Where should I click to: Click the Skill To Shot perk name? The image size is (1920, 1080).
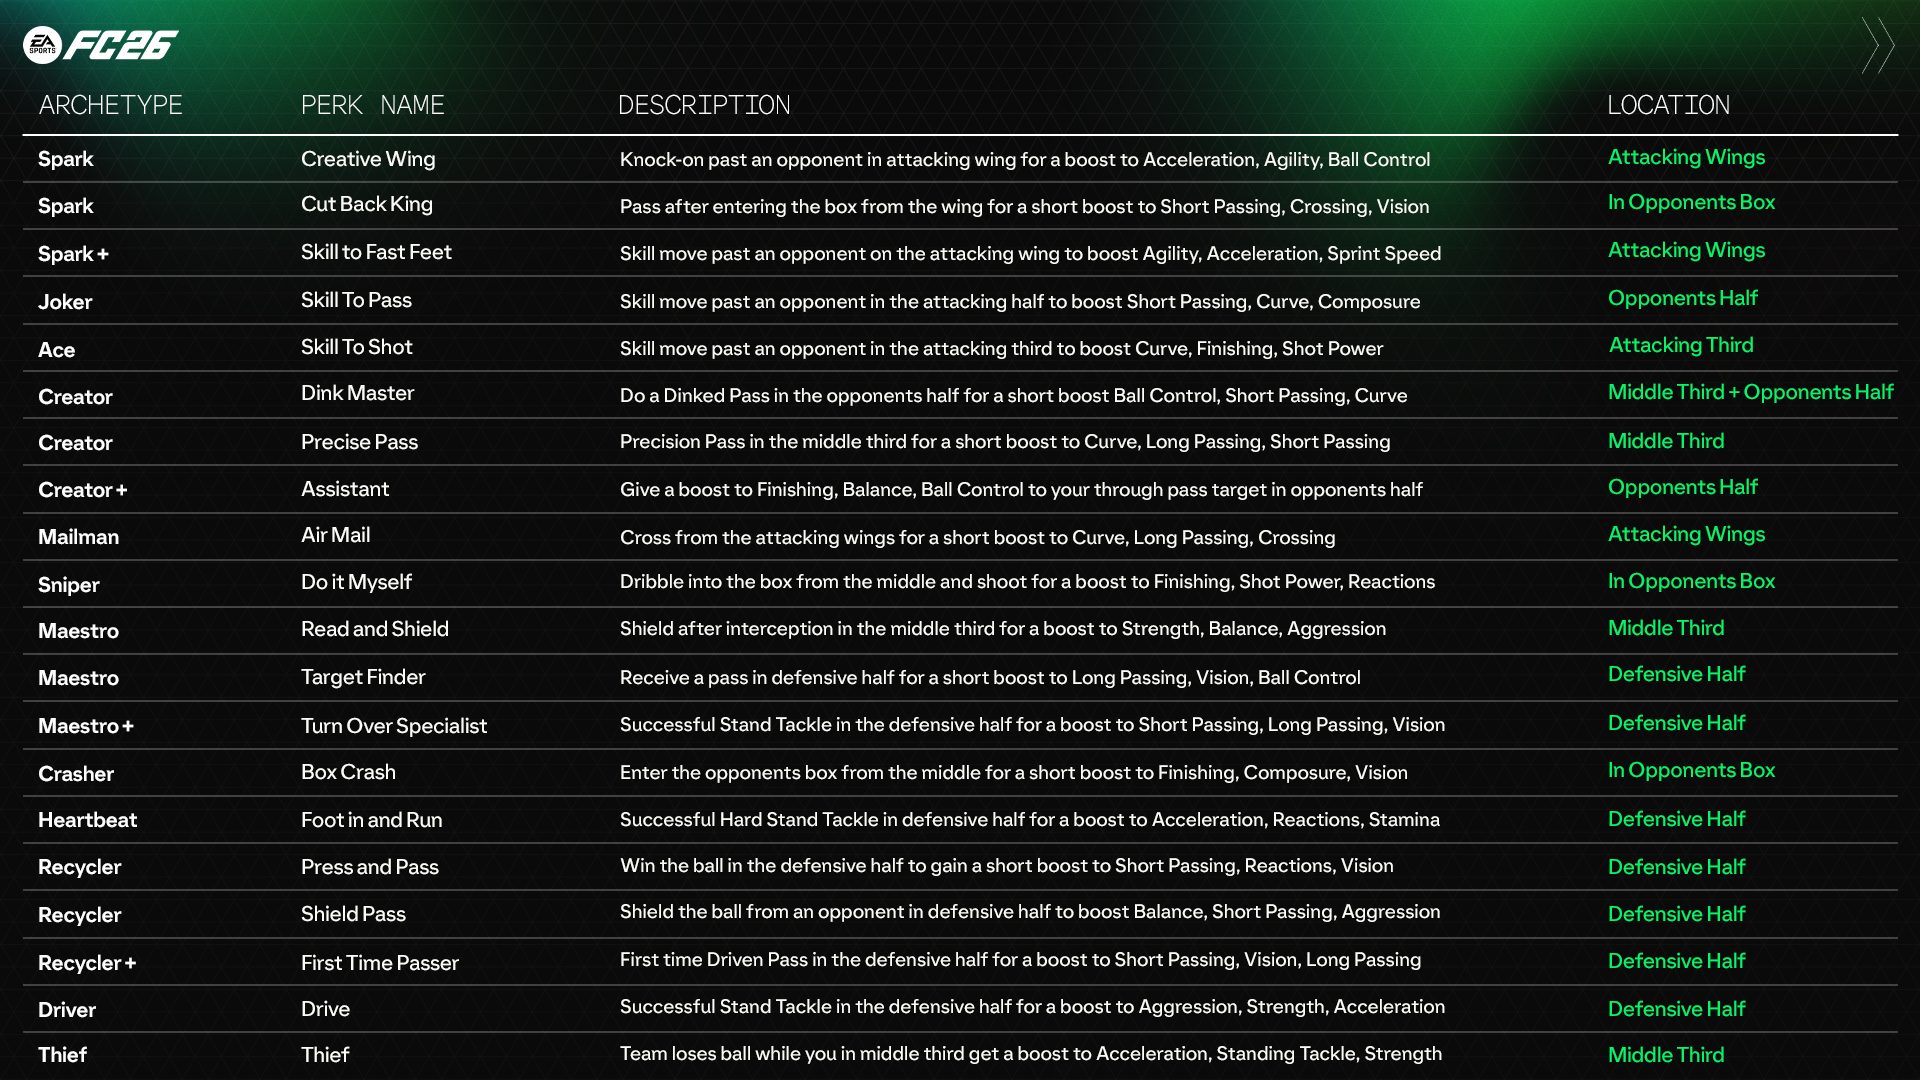coord(356,347)
